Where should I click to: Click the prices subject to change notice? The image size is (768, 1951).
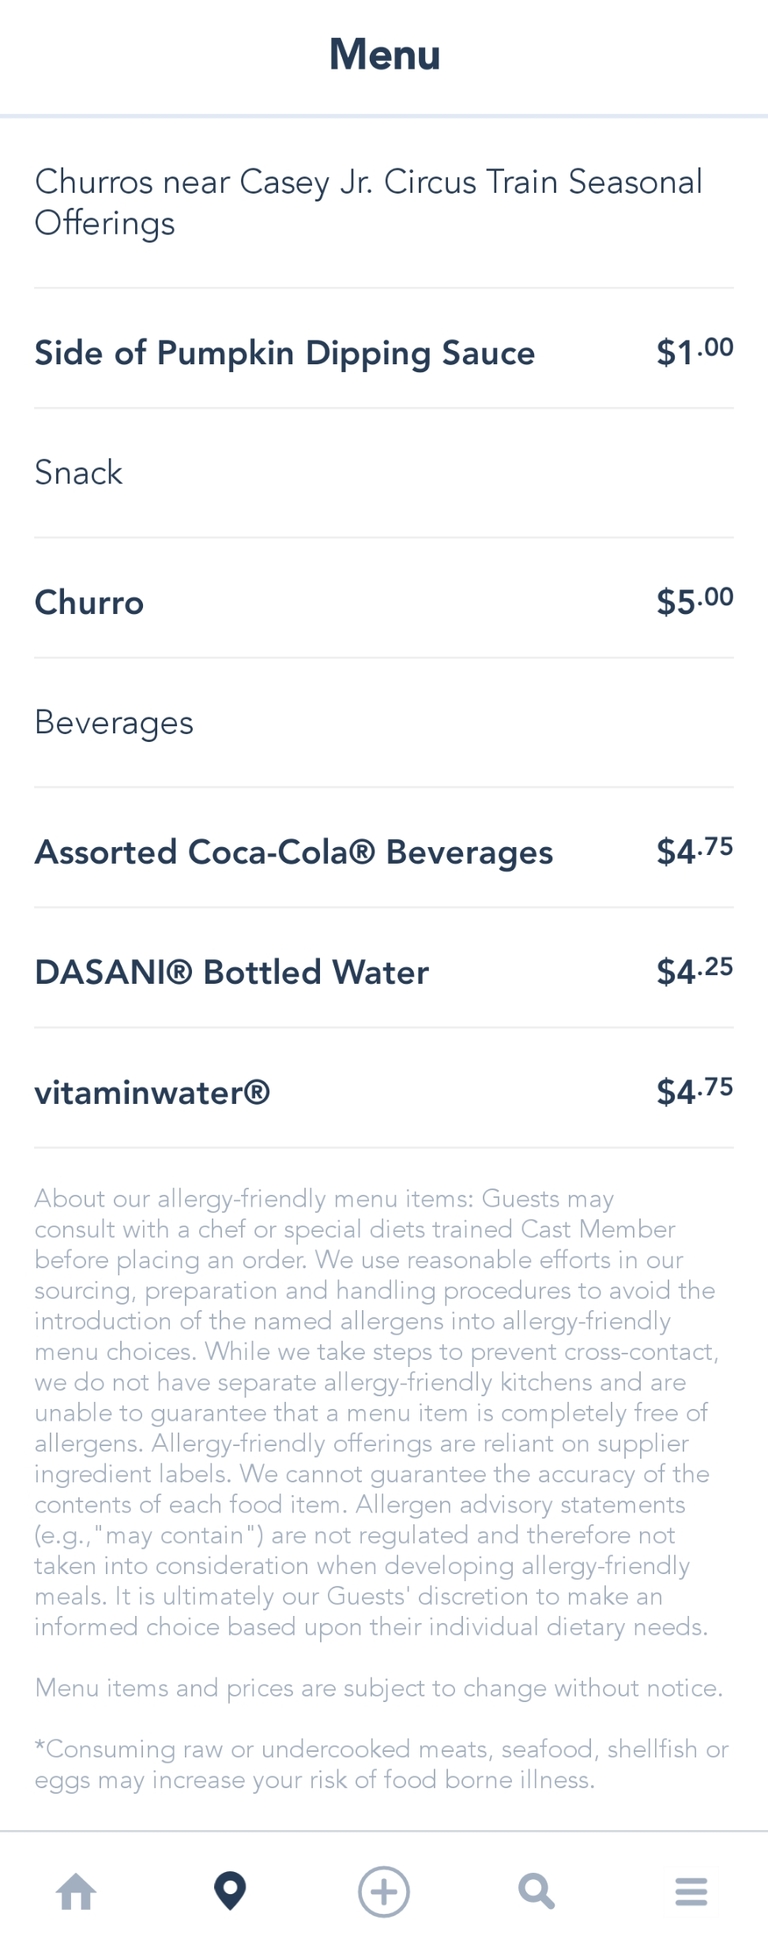[378, 1688]
